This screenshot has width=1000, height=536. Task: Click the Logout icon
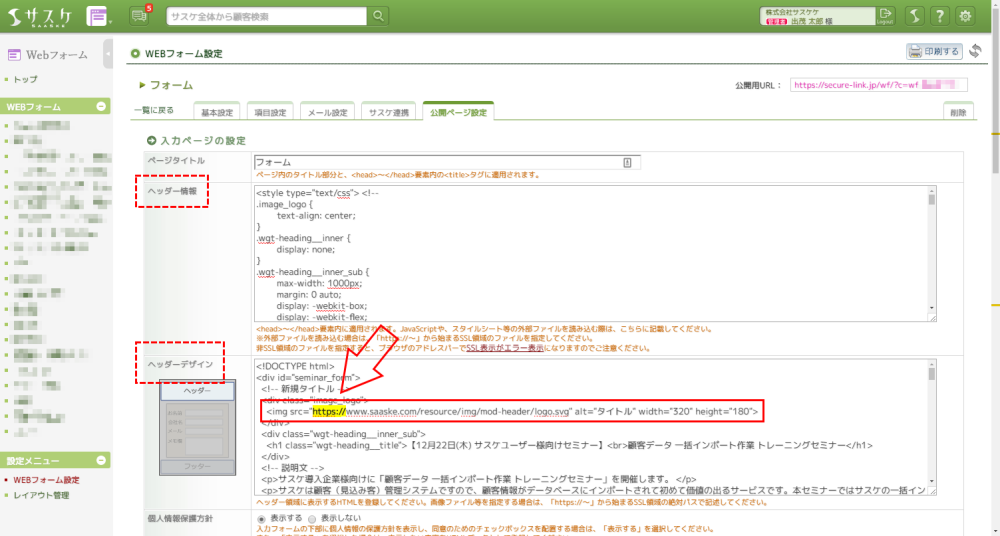pos(886,15)
